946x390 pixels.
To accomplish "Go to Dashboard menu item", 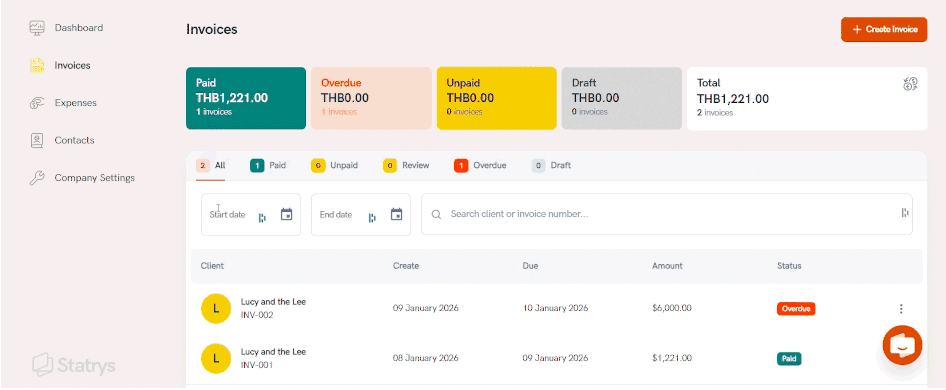I will [x=78, y=28].
